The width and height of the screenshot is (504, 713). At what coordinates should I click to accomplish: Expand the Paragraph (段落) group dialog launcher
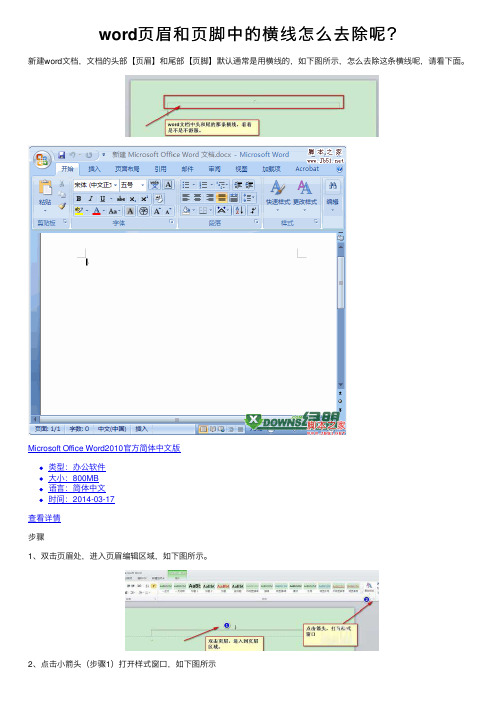257,221
